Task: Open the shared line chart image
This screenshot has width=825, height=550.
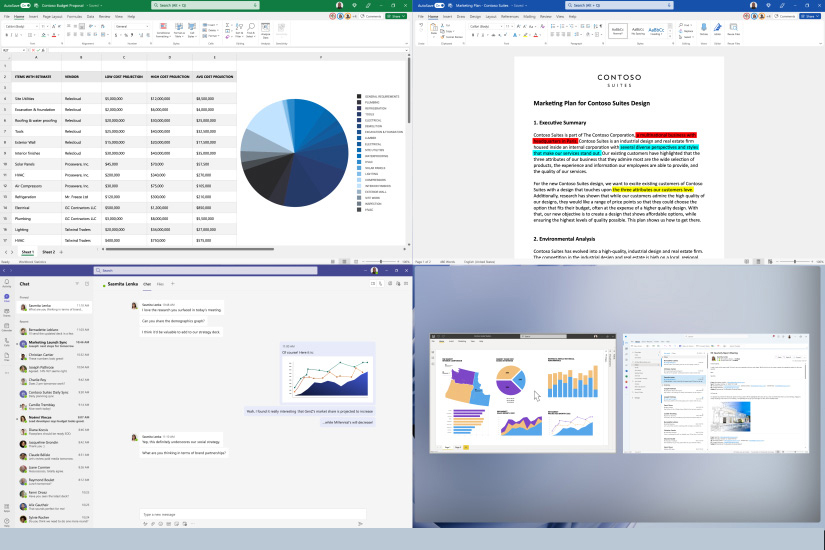Action: tap(328, 379)
